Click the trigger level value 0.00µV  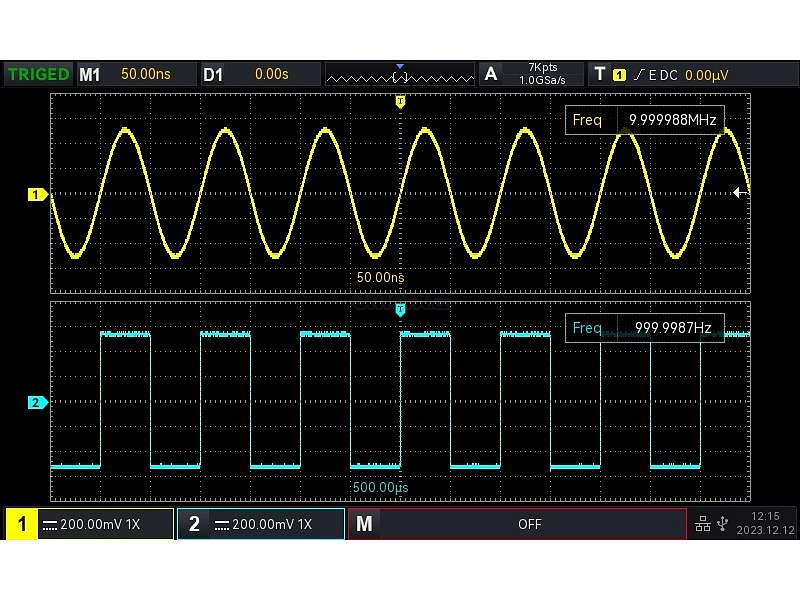(x=706, y=74)
